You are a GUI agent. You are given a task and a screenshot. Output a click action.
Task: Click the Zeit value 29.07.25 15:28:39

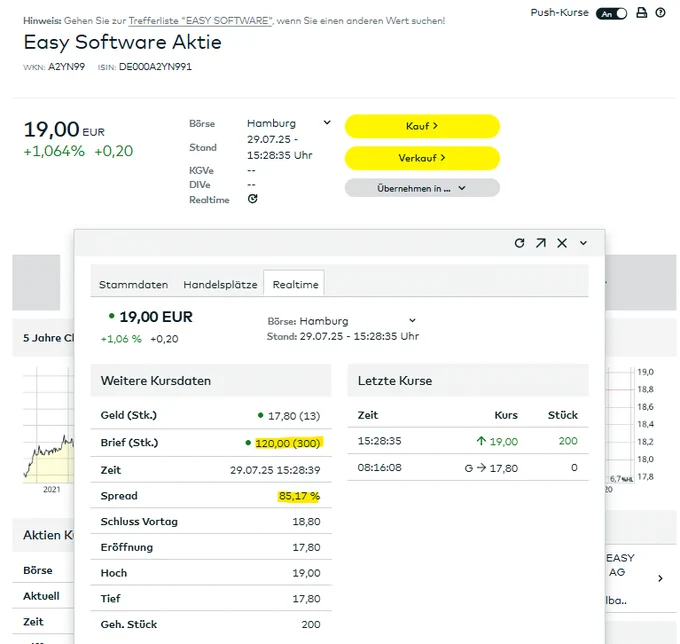[275, 470]
